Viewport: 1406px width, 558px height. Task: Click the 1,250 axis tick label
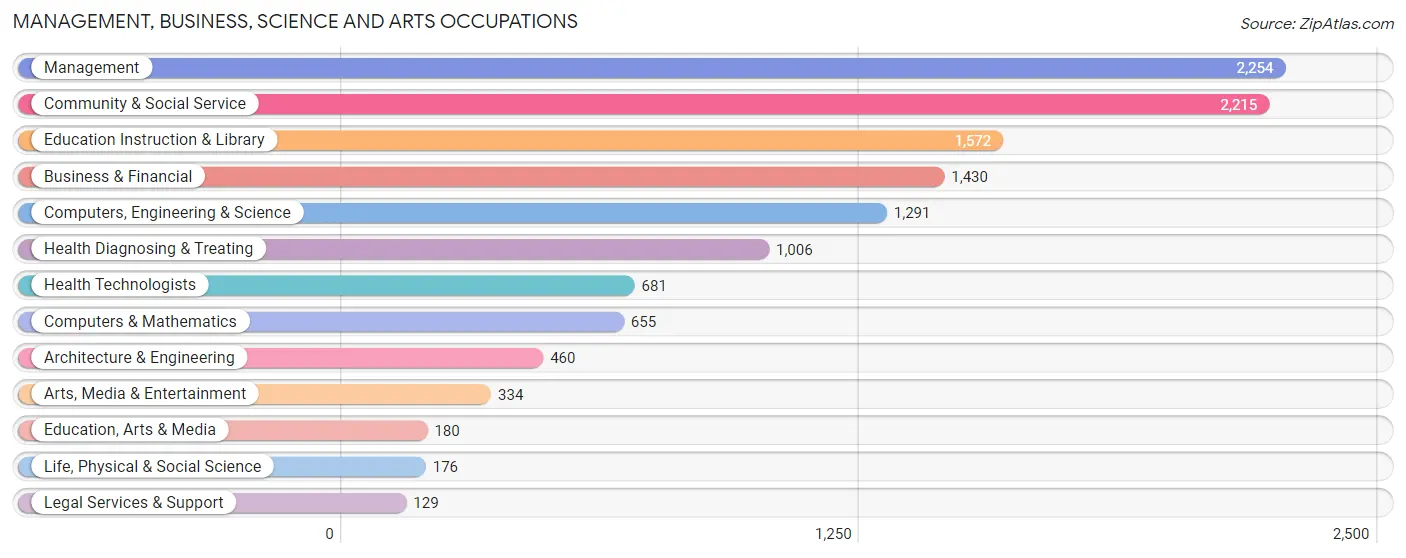tap(833, 534)
